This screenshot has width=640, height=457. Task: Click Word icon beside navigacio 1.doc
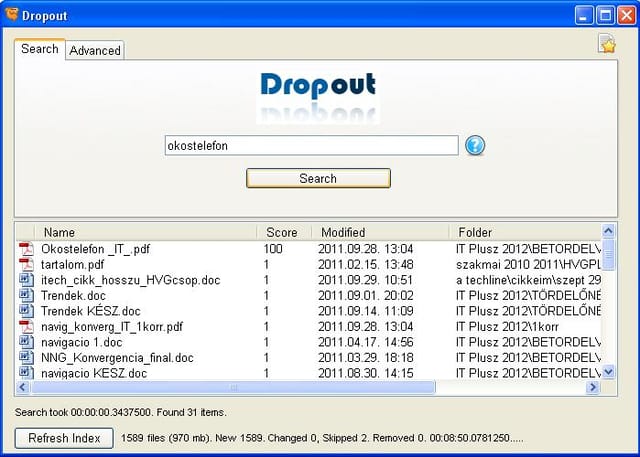tap(27, 342)
